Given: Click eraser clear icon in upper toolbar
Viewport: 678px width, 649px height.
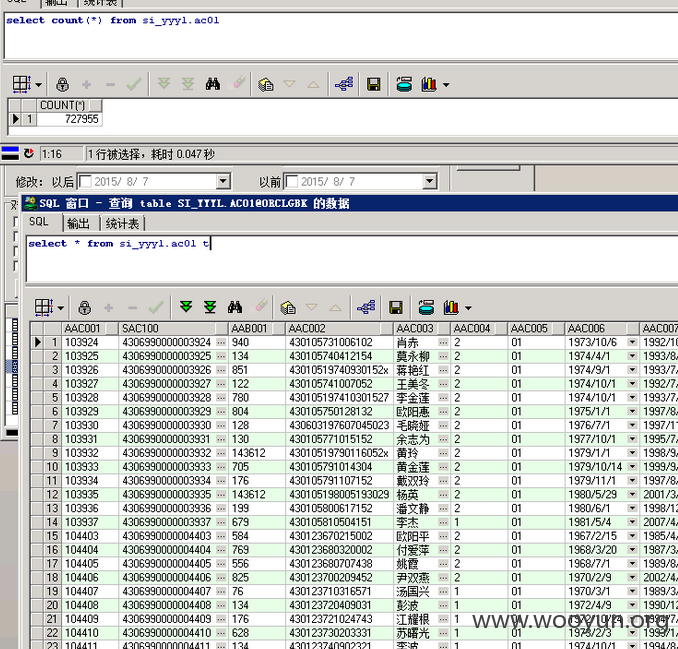Looking at the screenshot, I should tap(238, 83).
